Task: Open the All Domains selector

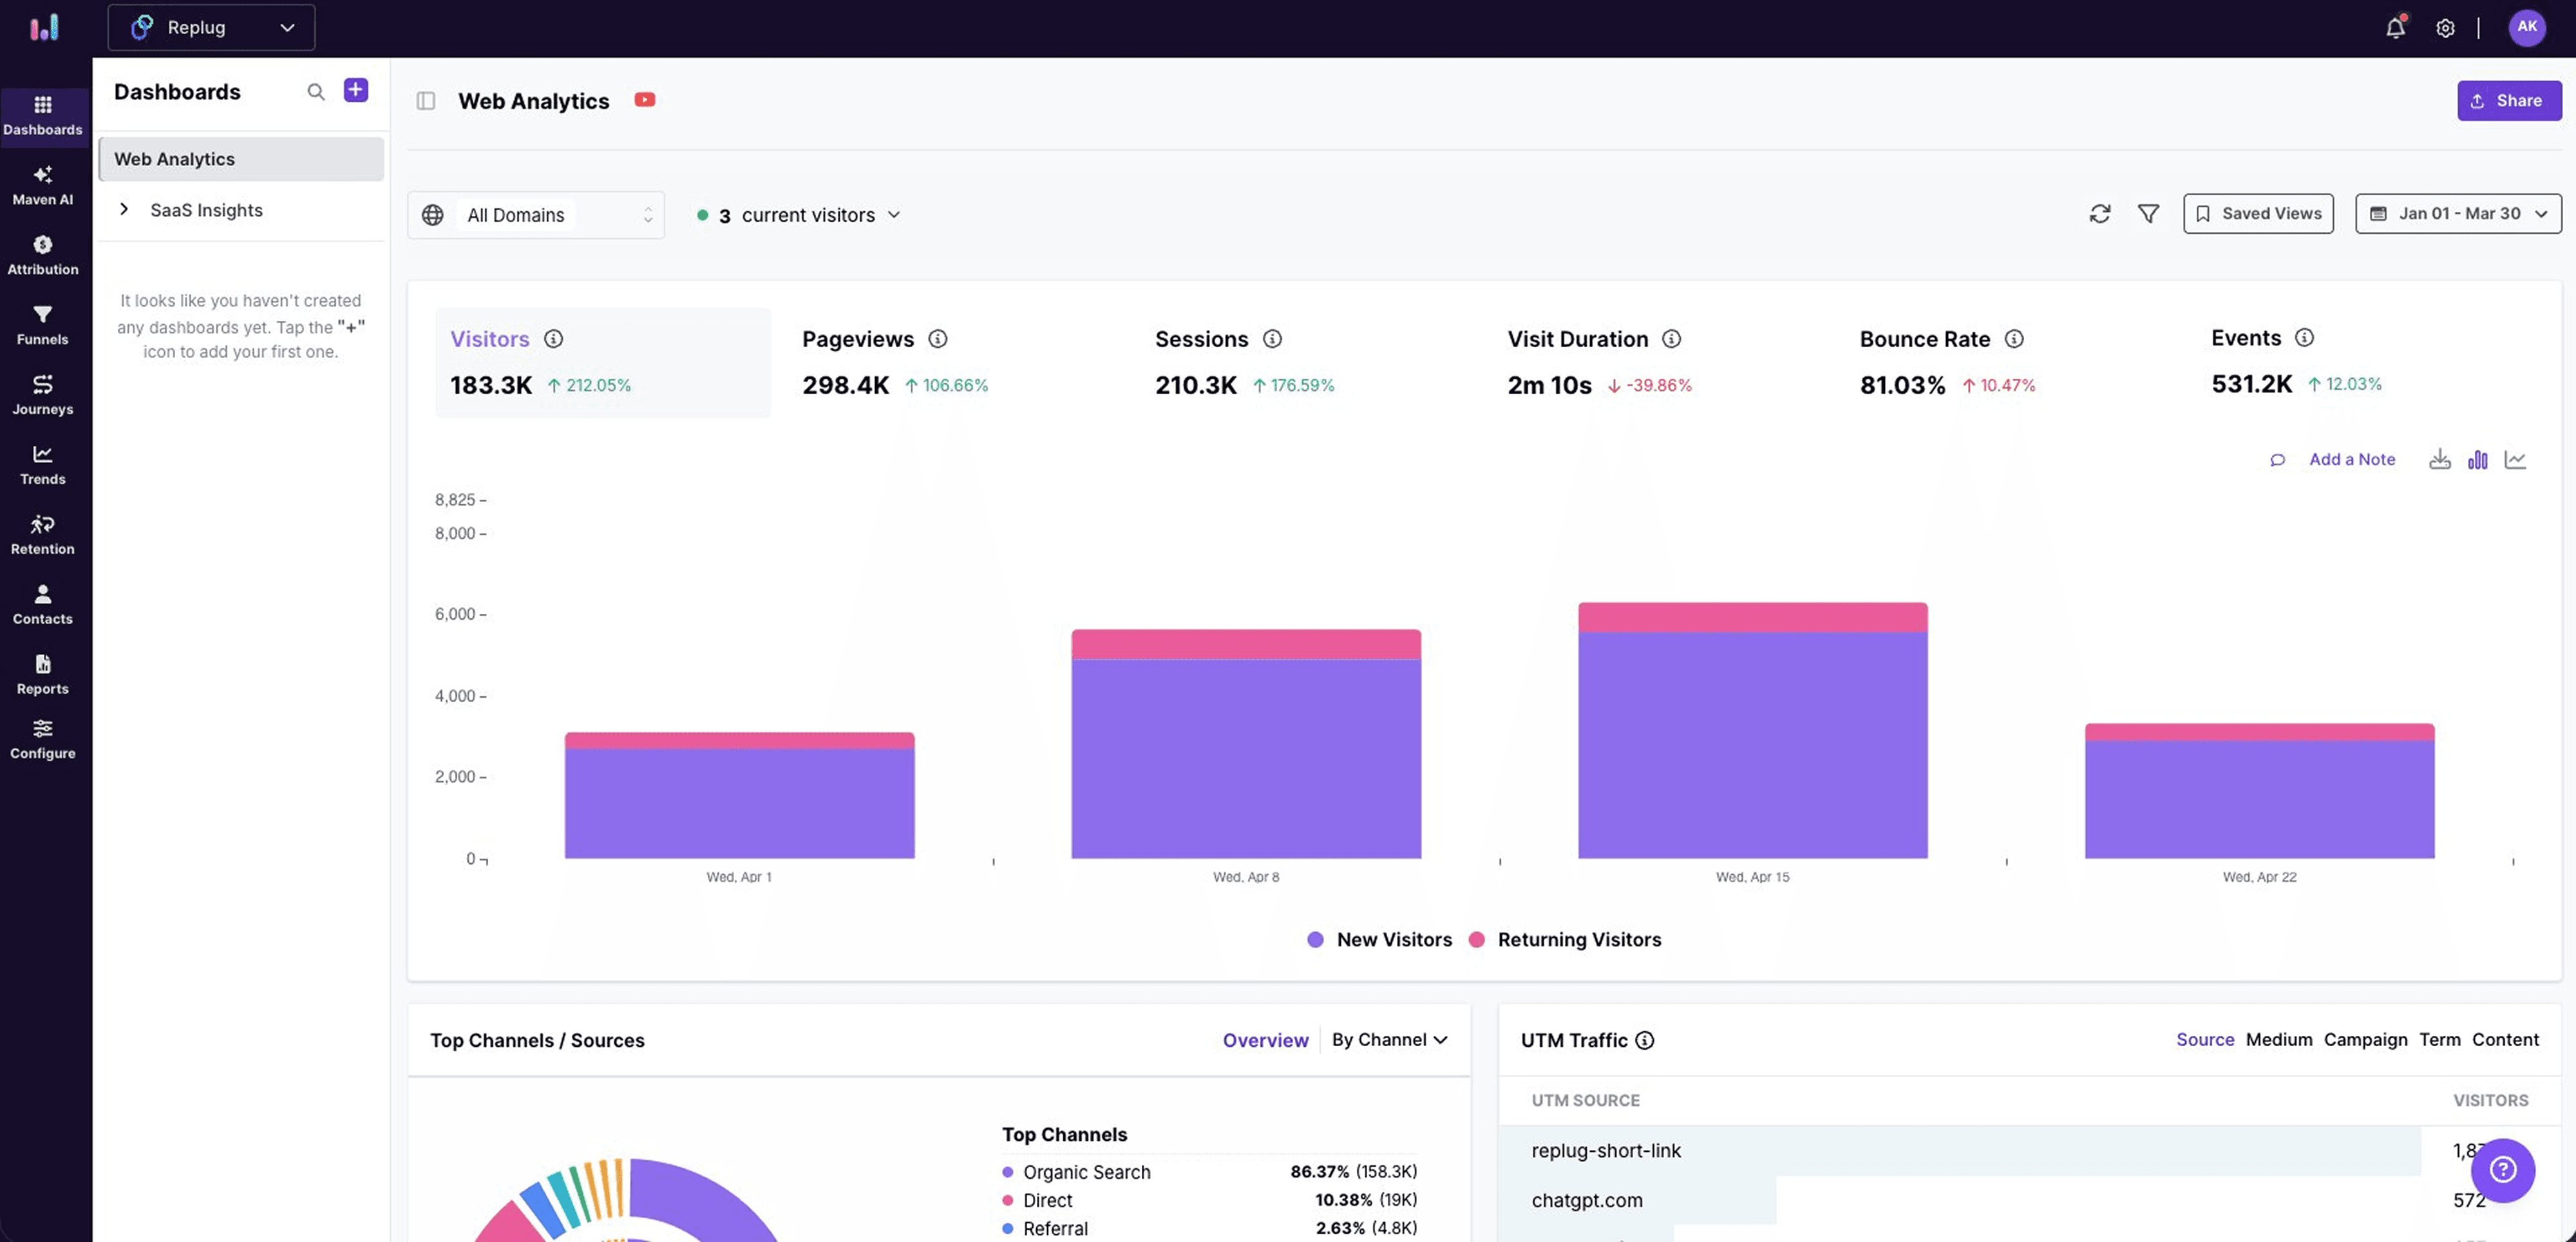Action: point(536,215)
